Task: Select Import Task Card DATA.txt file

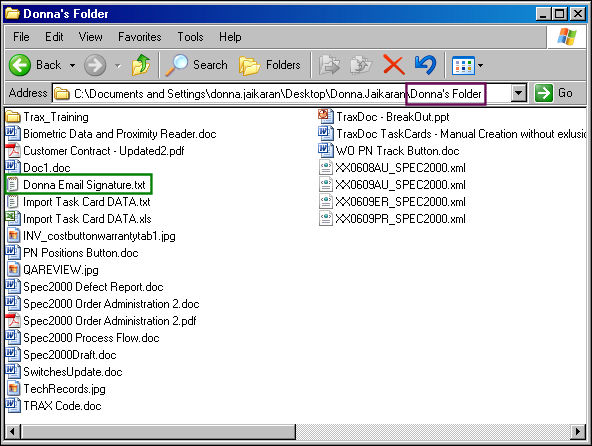Action: [x=78, y=202]
